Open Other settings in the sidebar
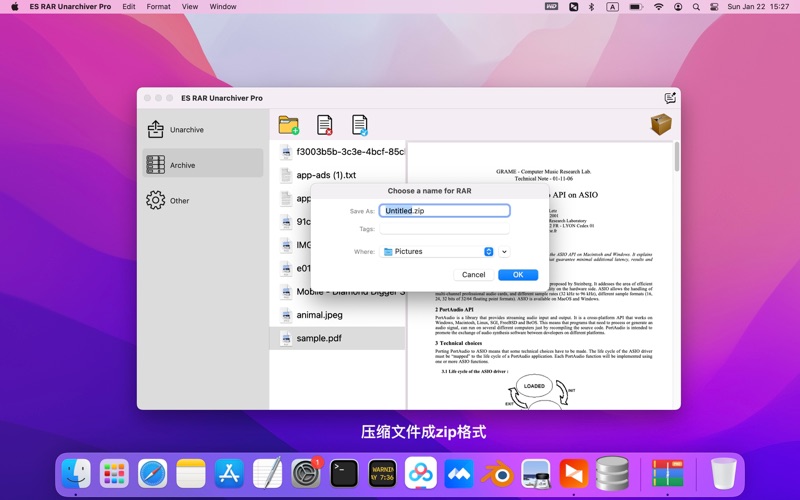 [203, 201]
